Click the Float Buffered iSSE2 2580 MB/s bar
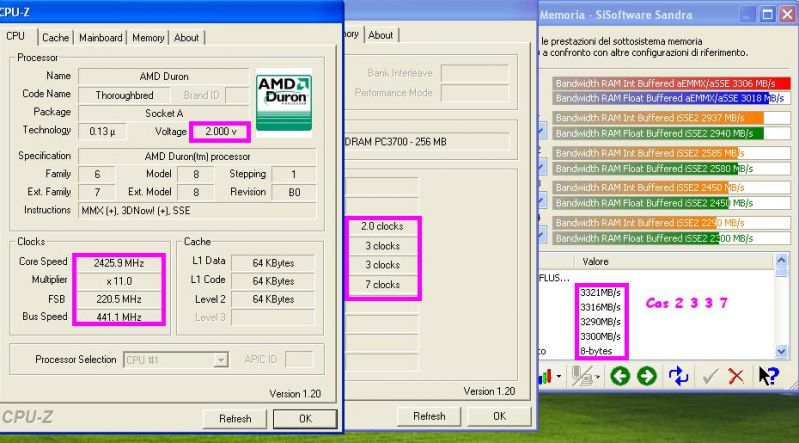Image resolution: width=799 pixels, height=443 pixels. point(672,168)
